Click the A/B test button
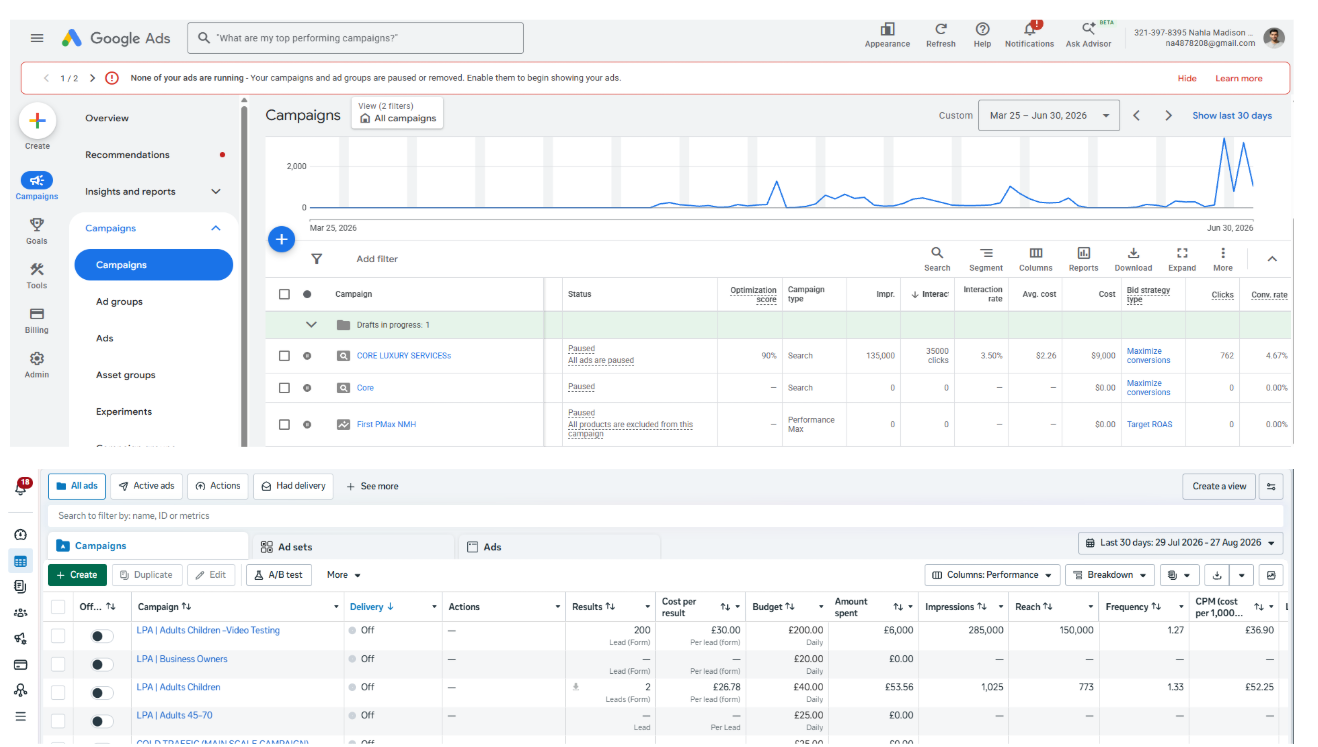 [280, 575]
